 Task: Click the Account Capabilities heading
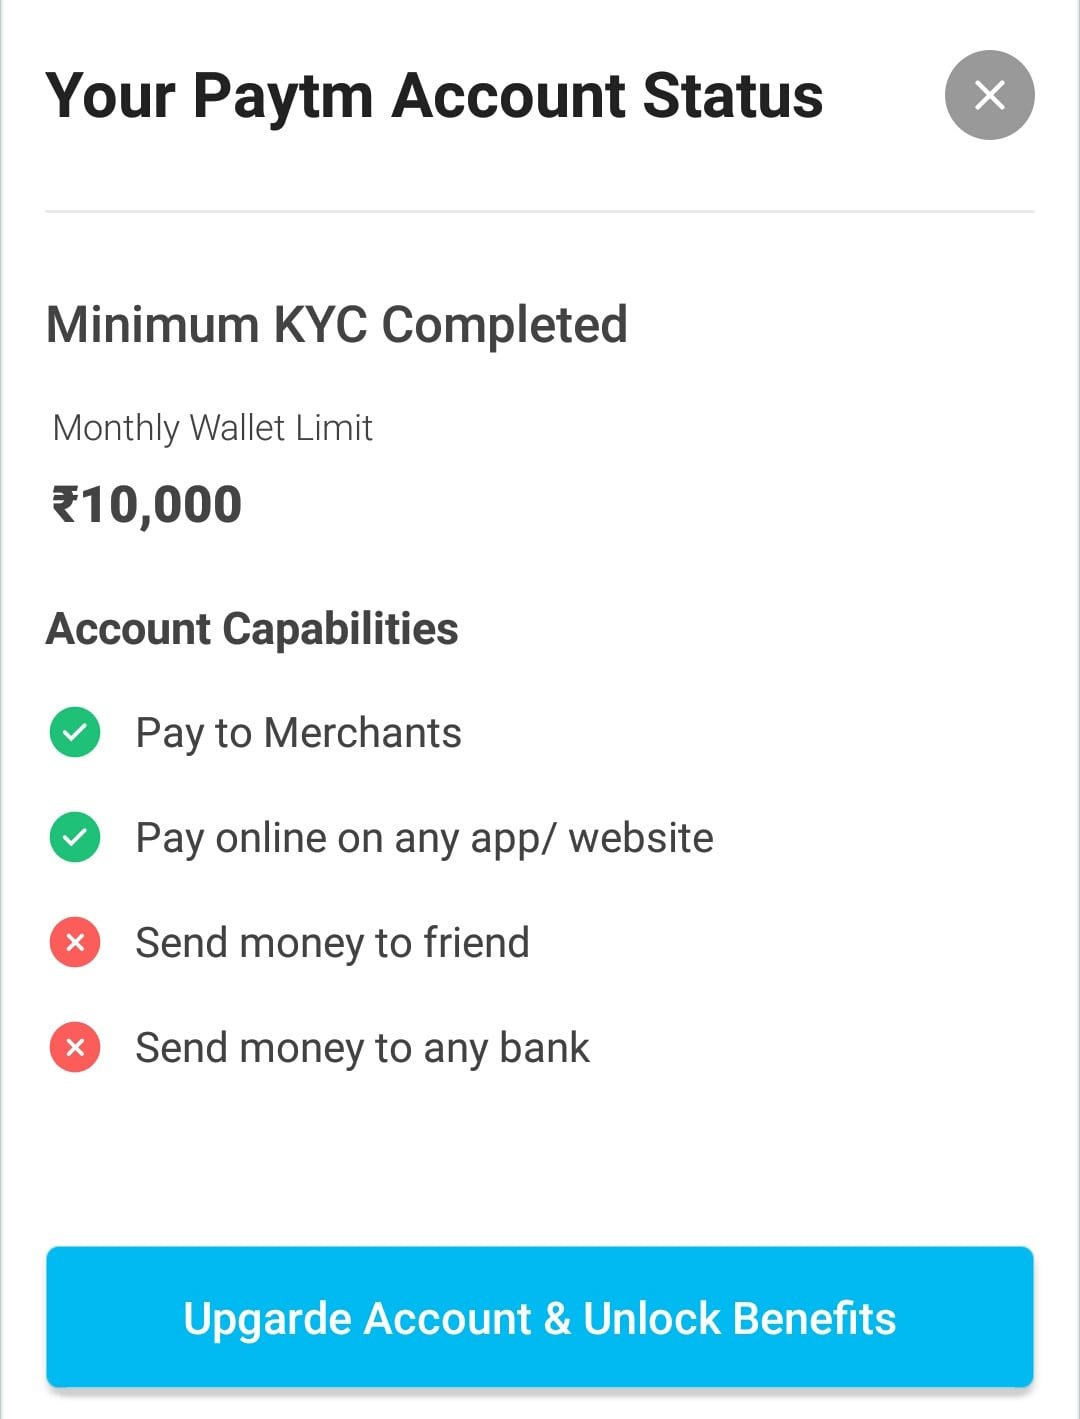coord(252,629)
